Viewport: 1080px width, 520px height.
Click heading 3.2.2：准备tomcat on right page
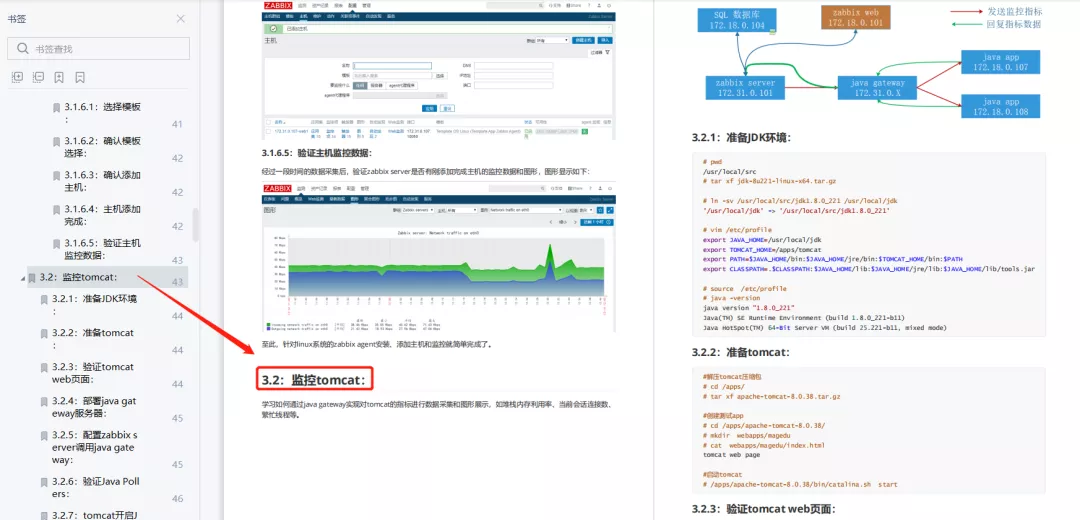coord(740,352)
